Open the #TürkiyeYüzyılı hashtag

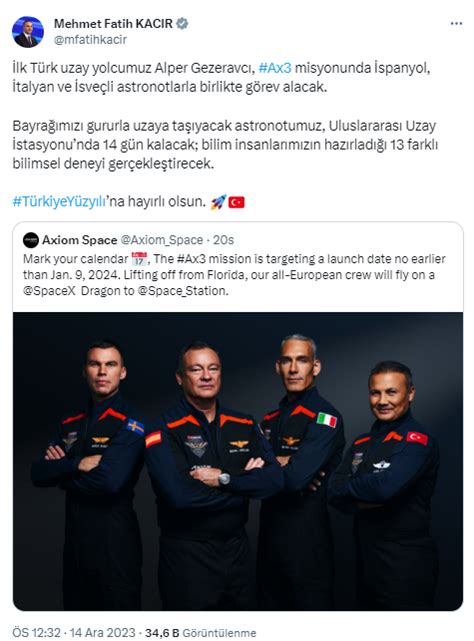point(59,202)
